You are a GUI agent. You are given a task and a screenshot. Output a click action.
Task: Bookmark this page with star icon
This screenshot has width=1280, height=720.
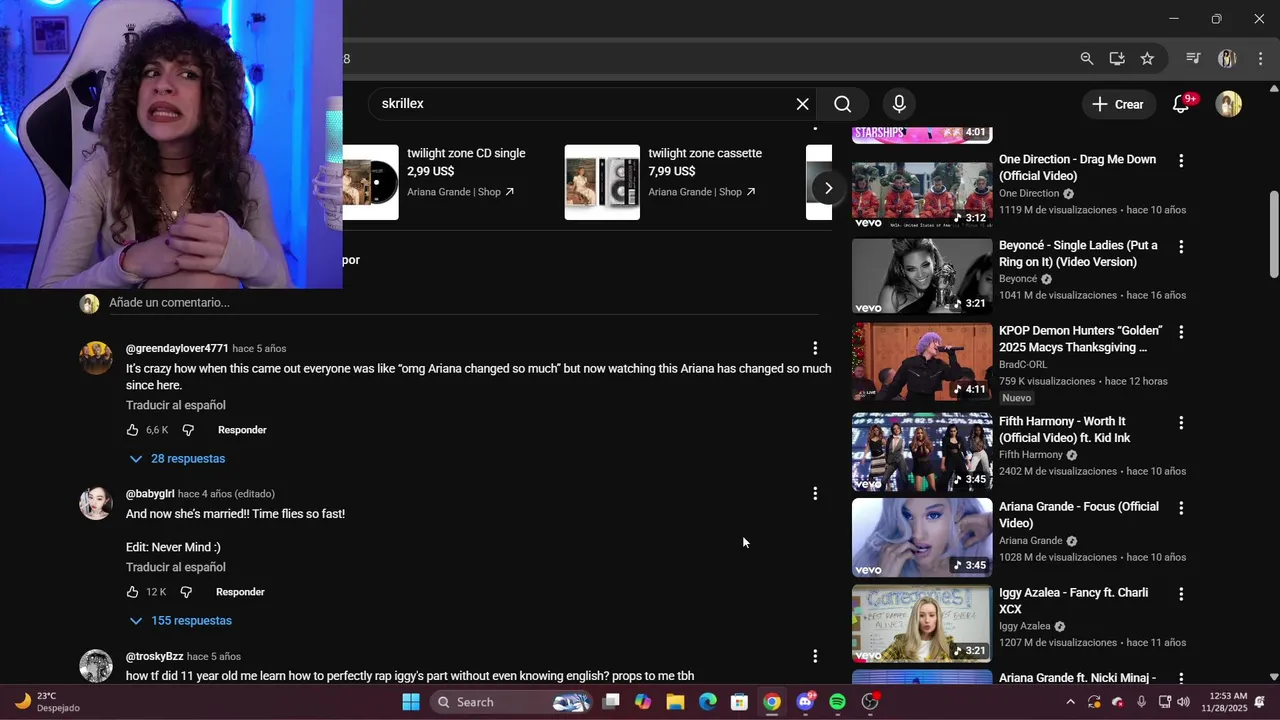click(x=1147, y=59)
